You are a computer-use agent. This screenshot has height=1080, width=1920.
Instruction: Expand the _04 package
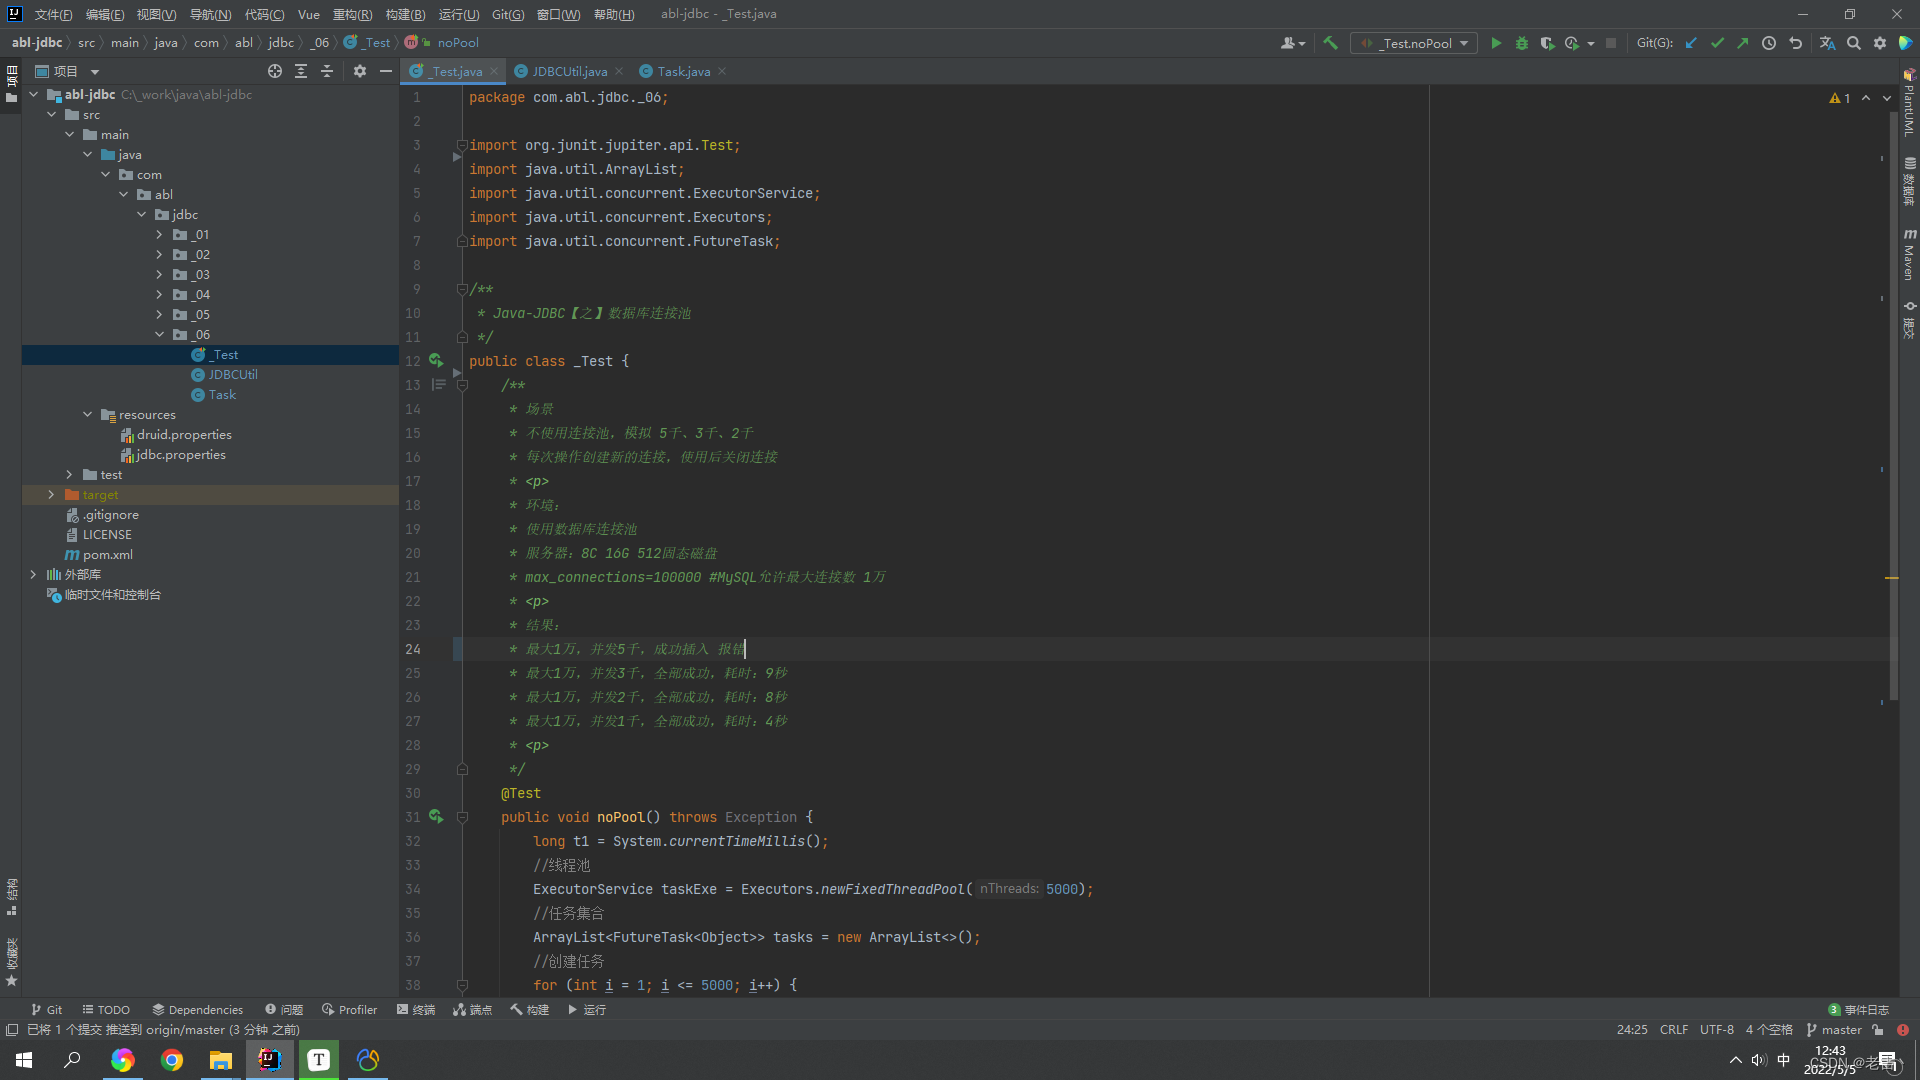(x=159, y=295)
